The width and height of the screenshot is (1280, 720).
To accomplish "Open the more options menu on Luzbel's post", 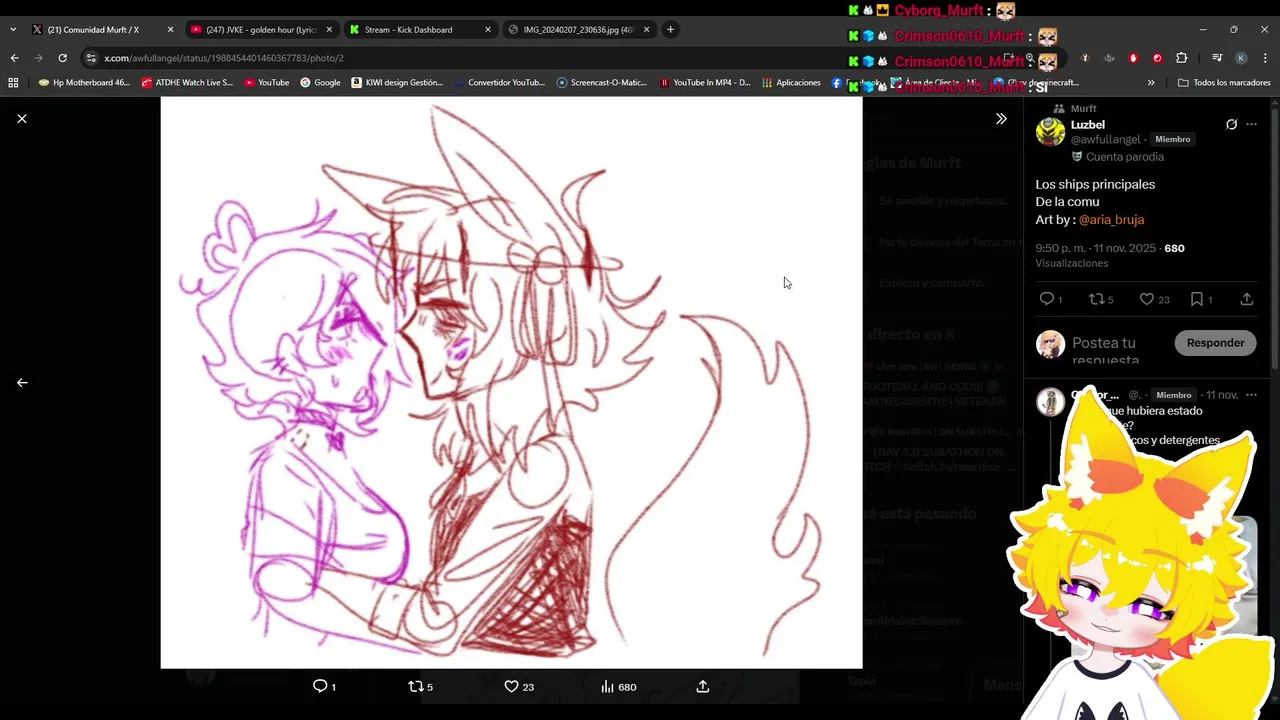I will 1251,125.
